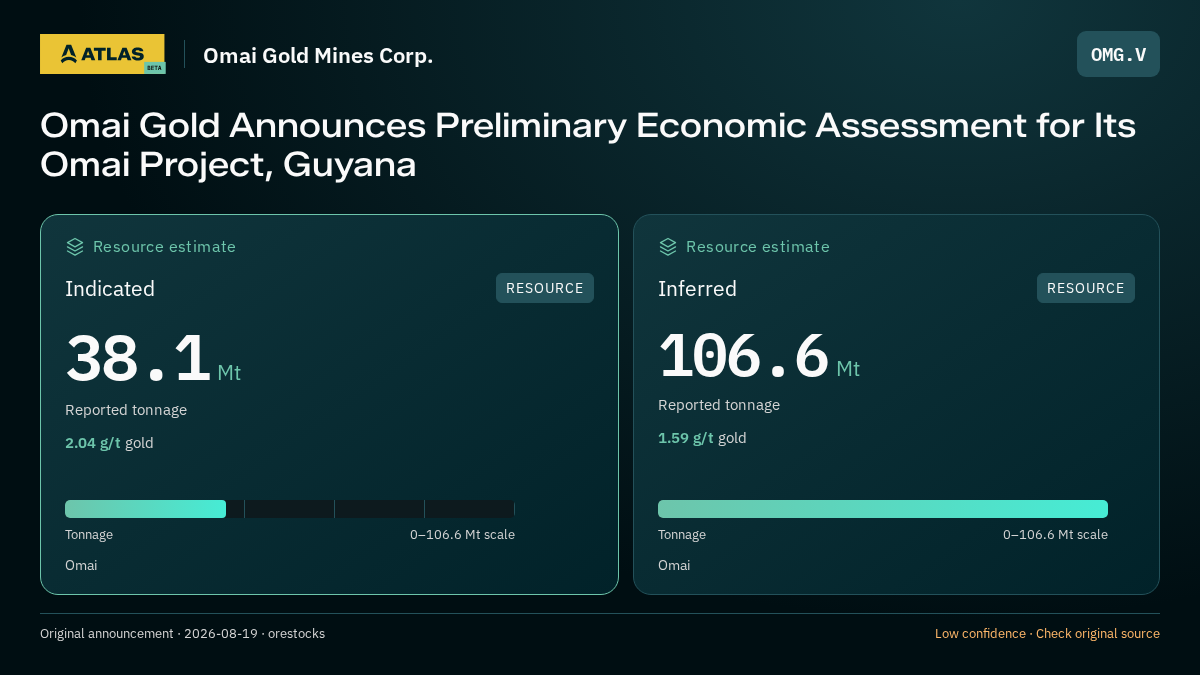Click the 'Tonnage' label on Inferred card
This screenshot has width=1200, height=675.
[x=682, y=535]
